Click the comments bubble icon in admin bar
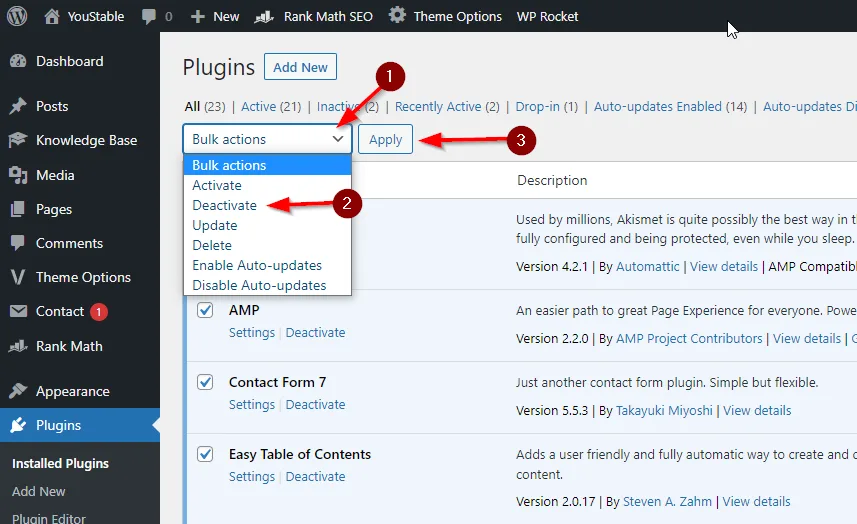The image size is (857, 524). (x=149, y=16)
